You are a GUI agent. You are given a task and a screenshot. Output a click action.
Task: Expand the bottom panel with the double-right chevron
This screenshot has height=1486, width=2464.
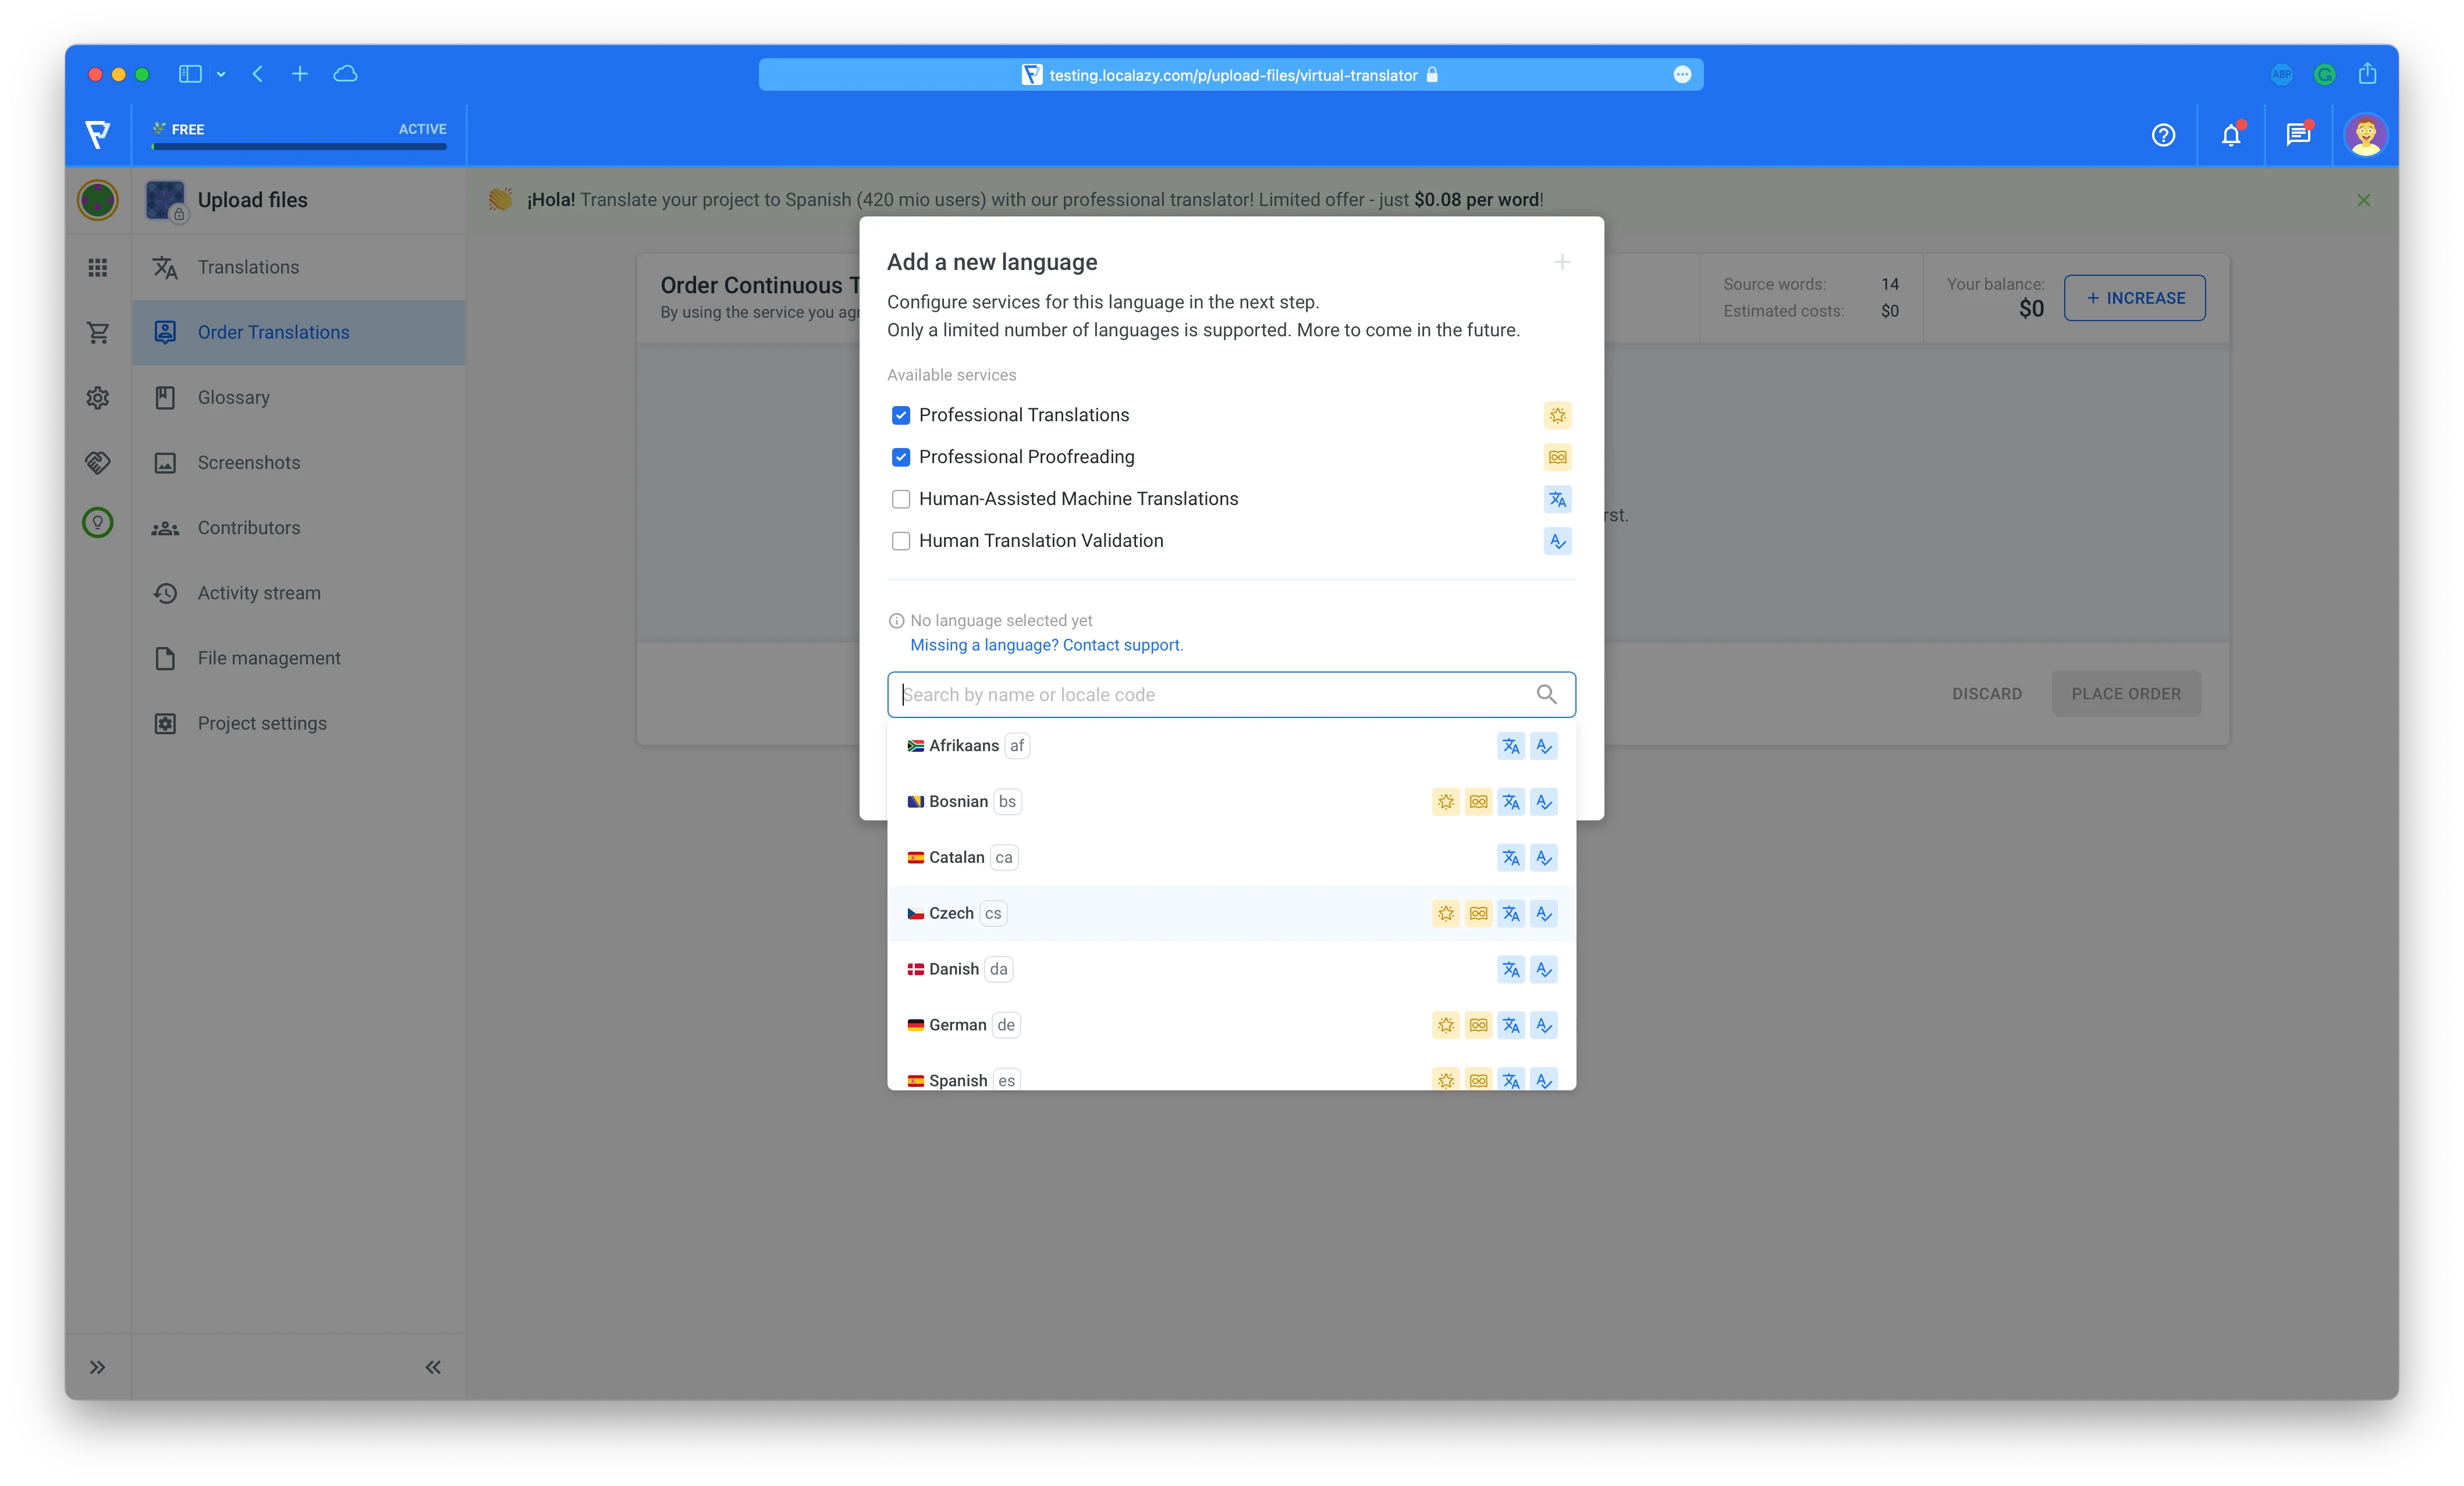(97, 1367)
